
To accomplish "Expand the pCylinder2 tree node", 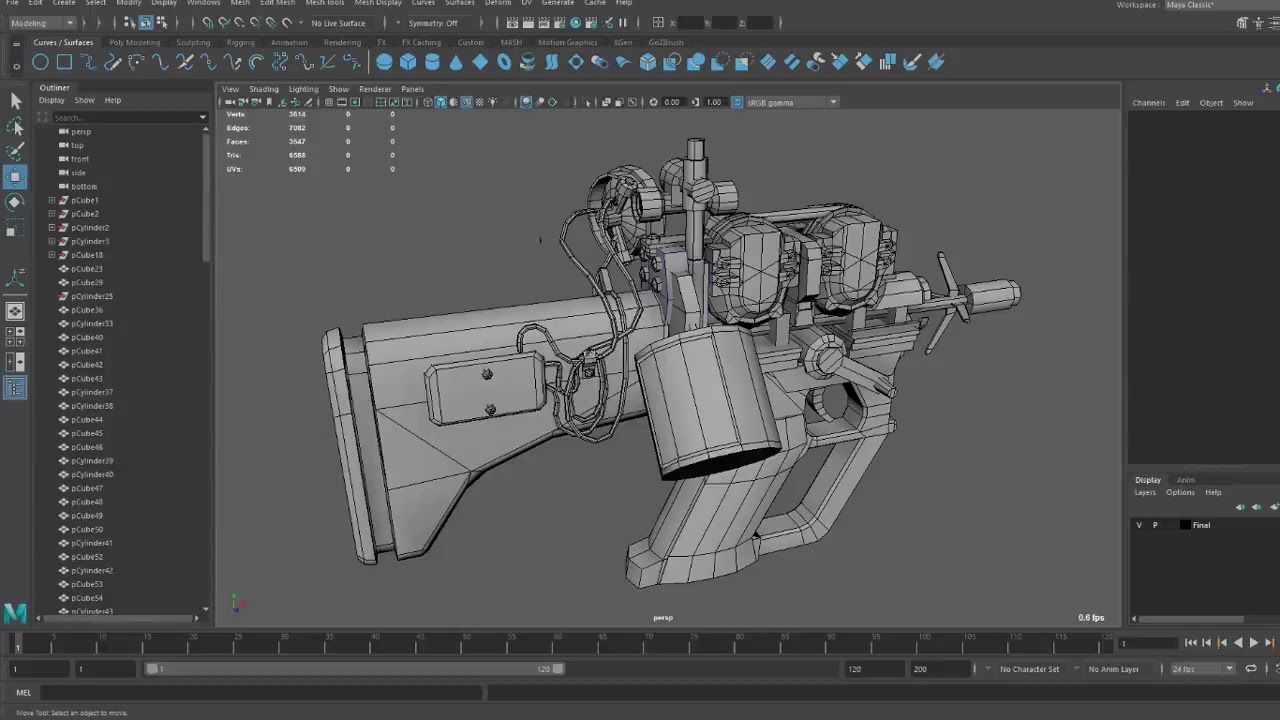I will 52,228.
